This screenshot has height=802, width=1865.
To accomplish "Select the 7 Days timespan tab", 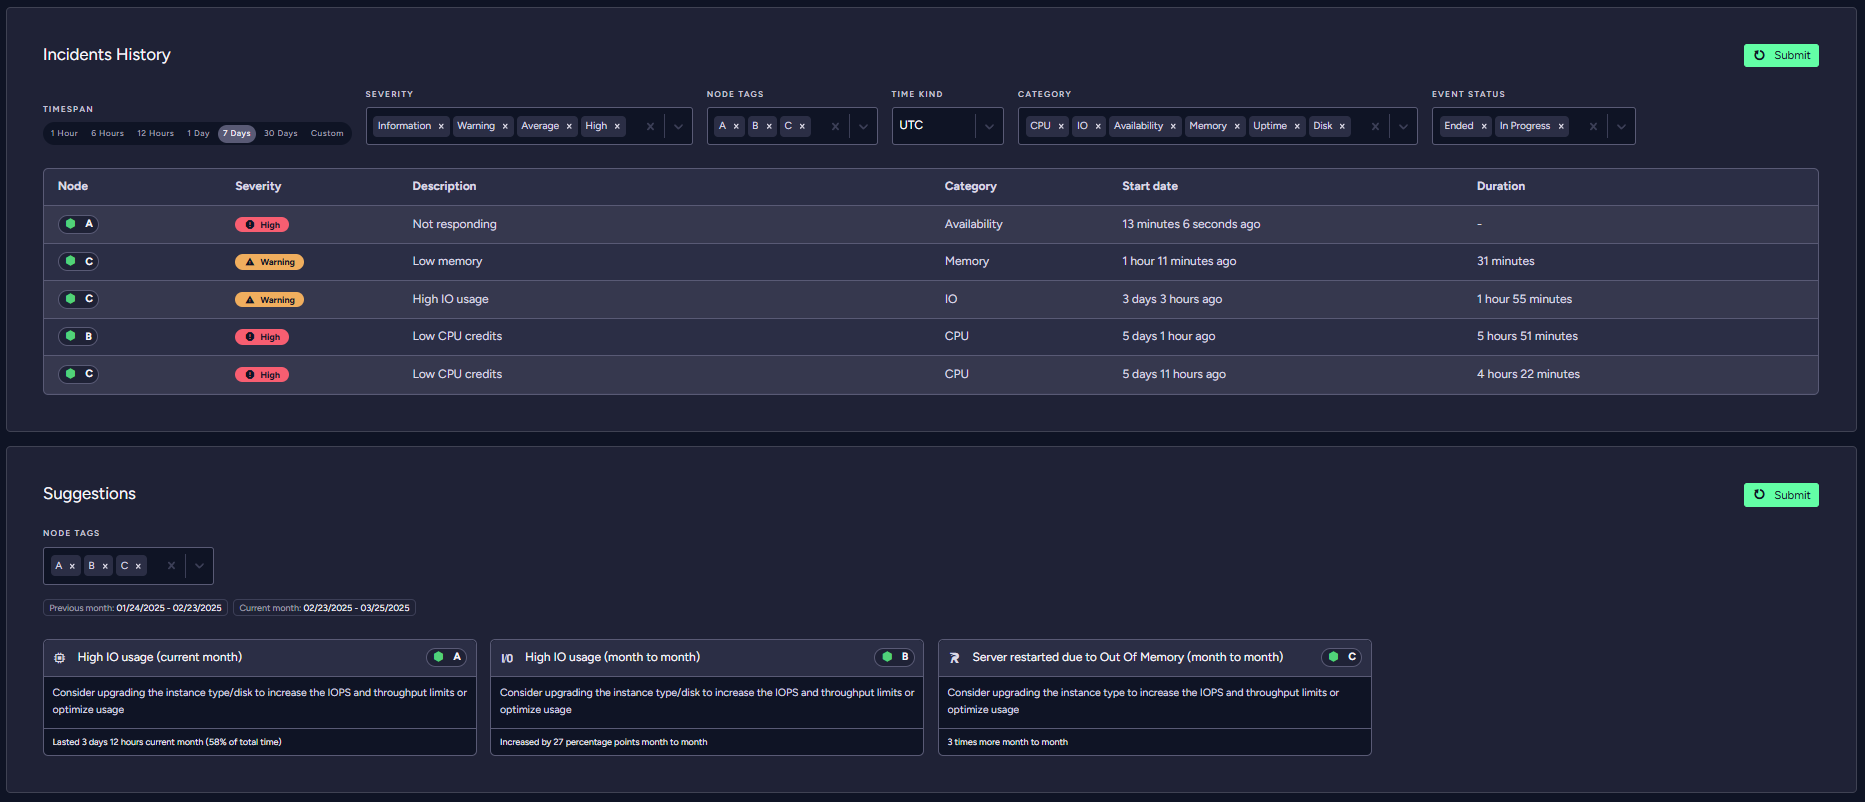I will tap(237, 134).
